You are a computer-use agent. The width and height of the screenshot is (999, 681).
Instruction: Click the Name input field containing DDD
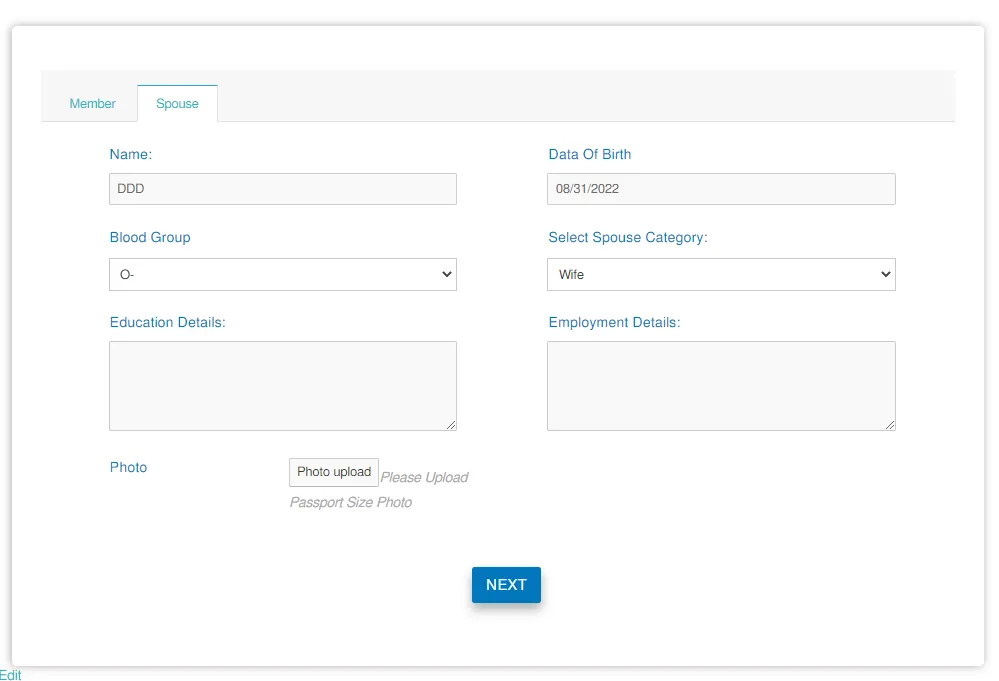click(x=283, y=189)
